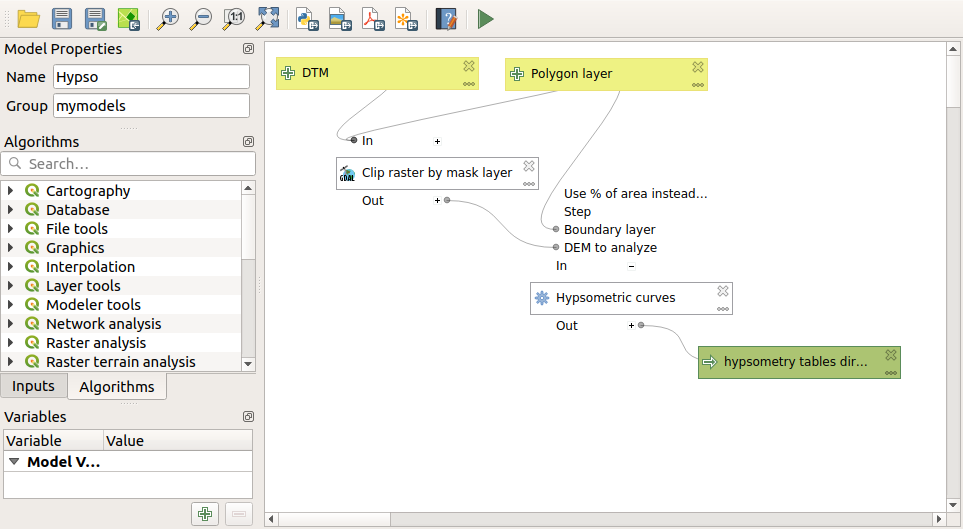
Task: Click the zoom out magnifier icon
Action: coord(201,18)
